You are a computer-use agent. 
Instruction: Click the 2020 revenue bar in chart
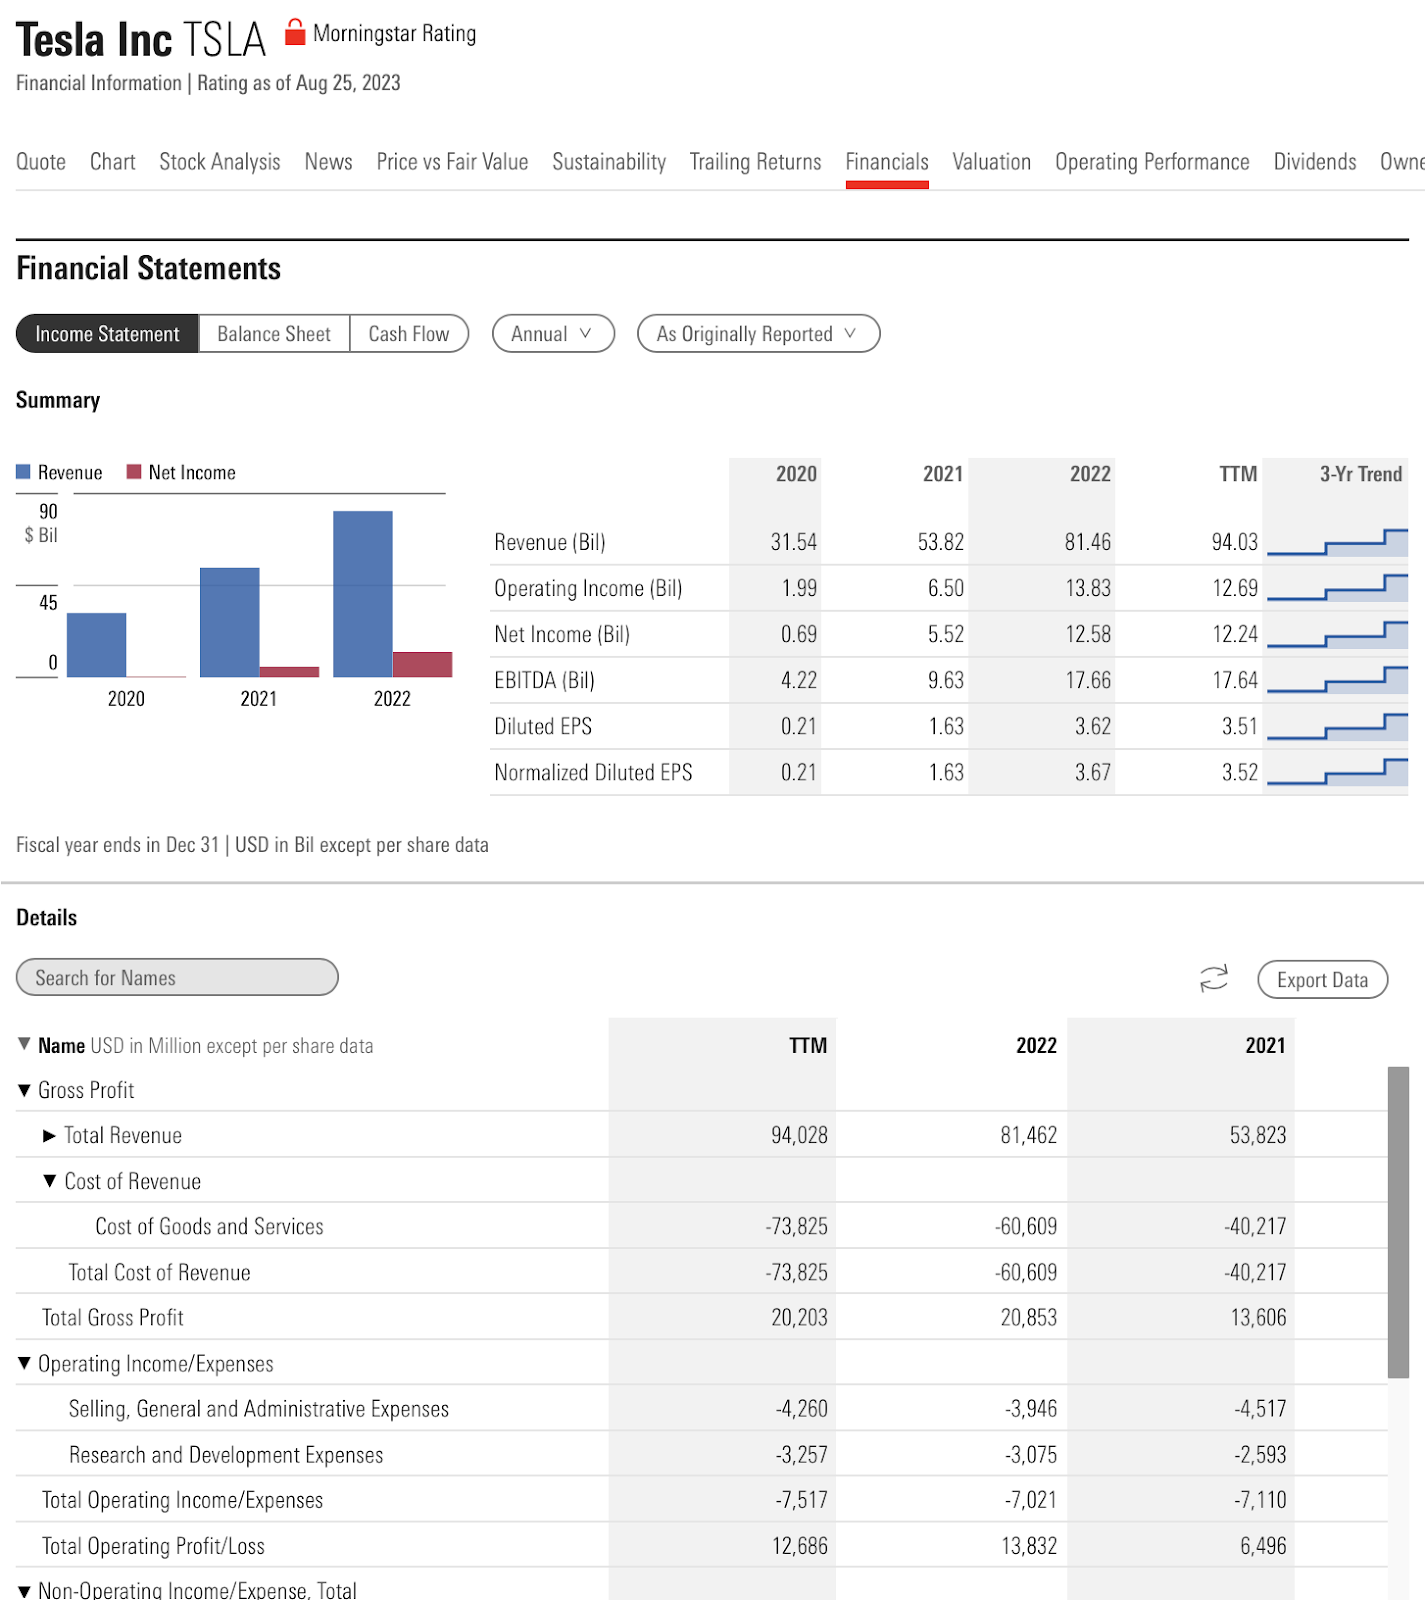97,645
